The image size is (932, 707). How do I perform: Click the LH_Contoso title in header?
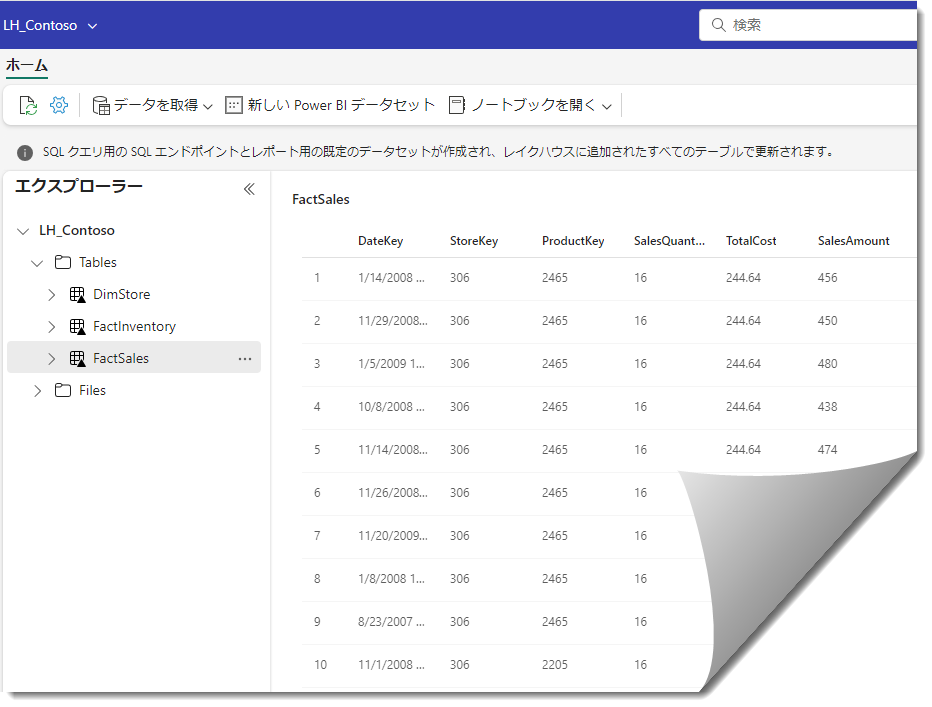[x=40, y=26]
